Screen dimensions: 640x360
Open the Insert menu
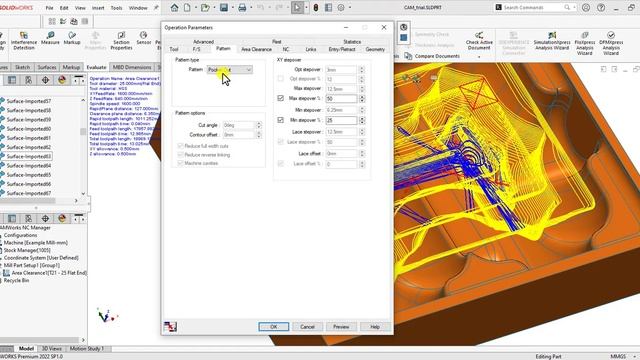coord(98,8)
